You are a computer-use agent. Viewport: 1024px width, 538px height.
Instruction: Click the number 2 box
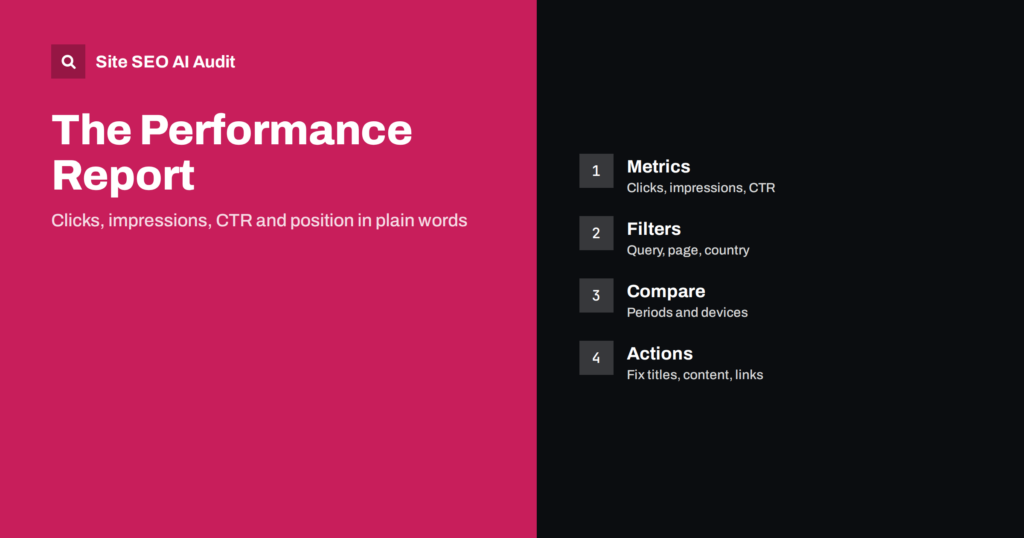(x=596, y=233)
